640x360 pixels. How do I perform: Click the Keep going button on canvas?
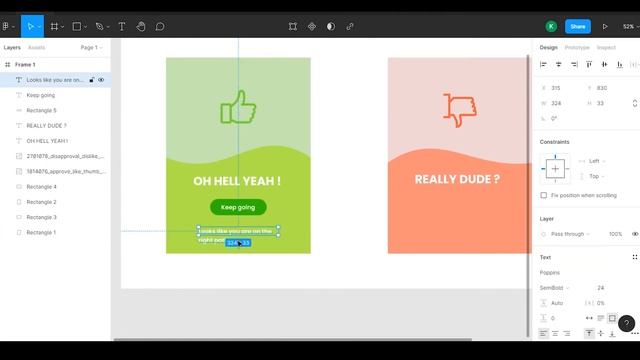pyautogui.click(x=238, y=207)
